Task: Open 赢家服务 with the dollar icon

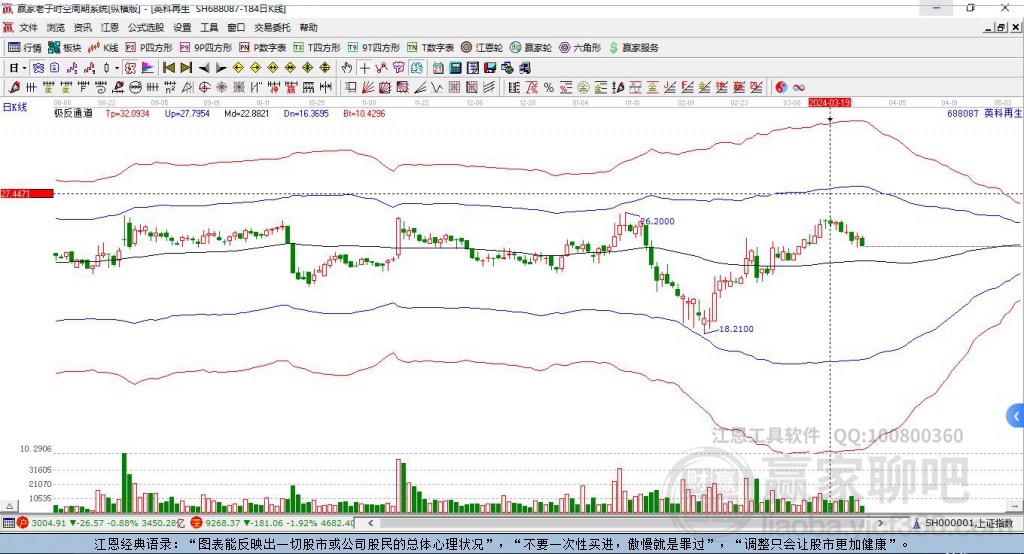Action: [633, 48]
